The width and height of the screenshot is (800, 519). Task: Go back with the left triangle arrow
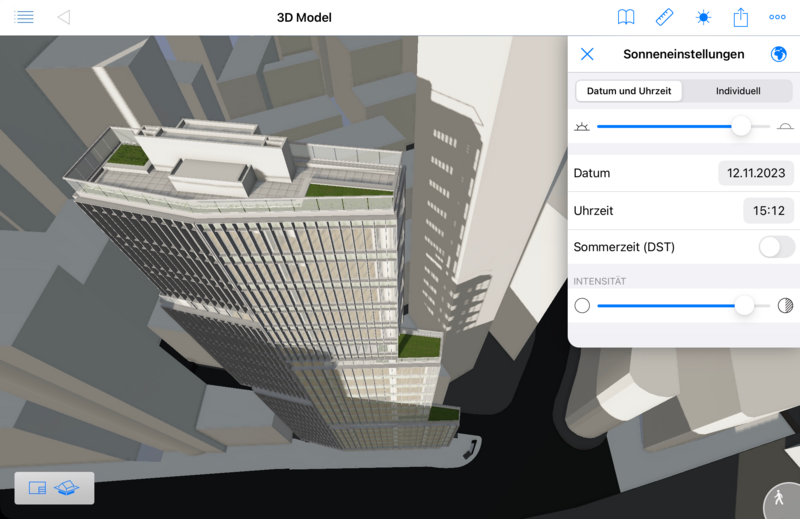(x=64, y=17)
